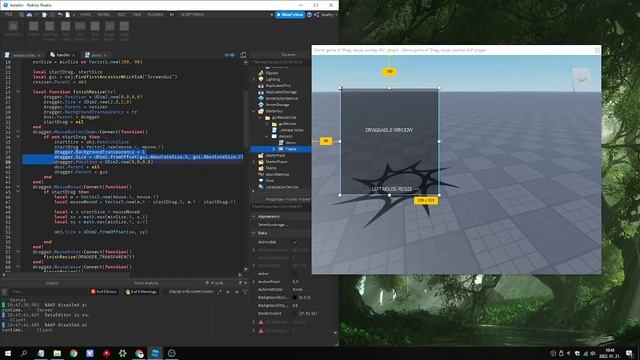The height and width of the screenshot is (360, 640).
Task: Expand the Lighting node in Explorer
Action: [253, 79]
